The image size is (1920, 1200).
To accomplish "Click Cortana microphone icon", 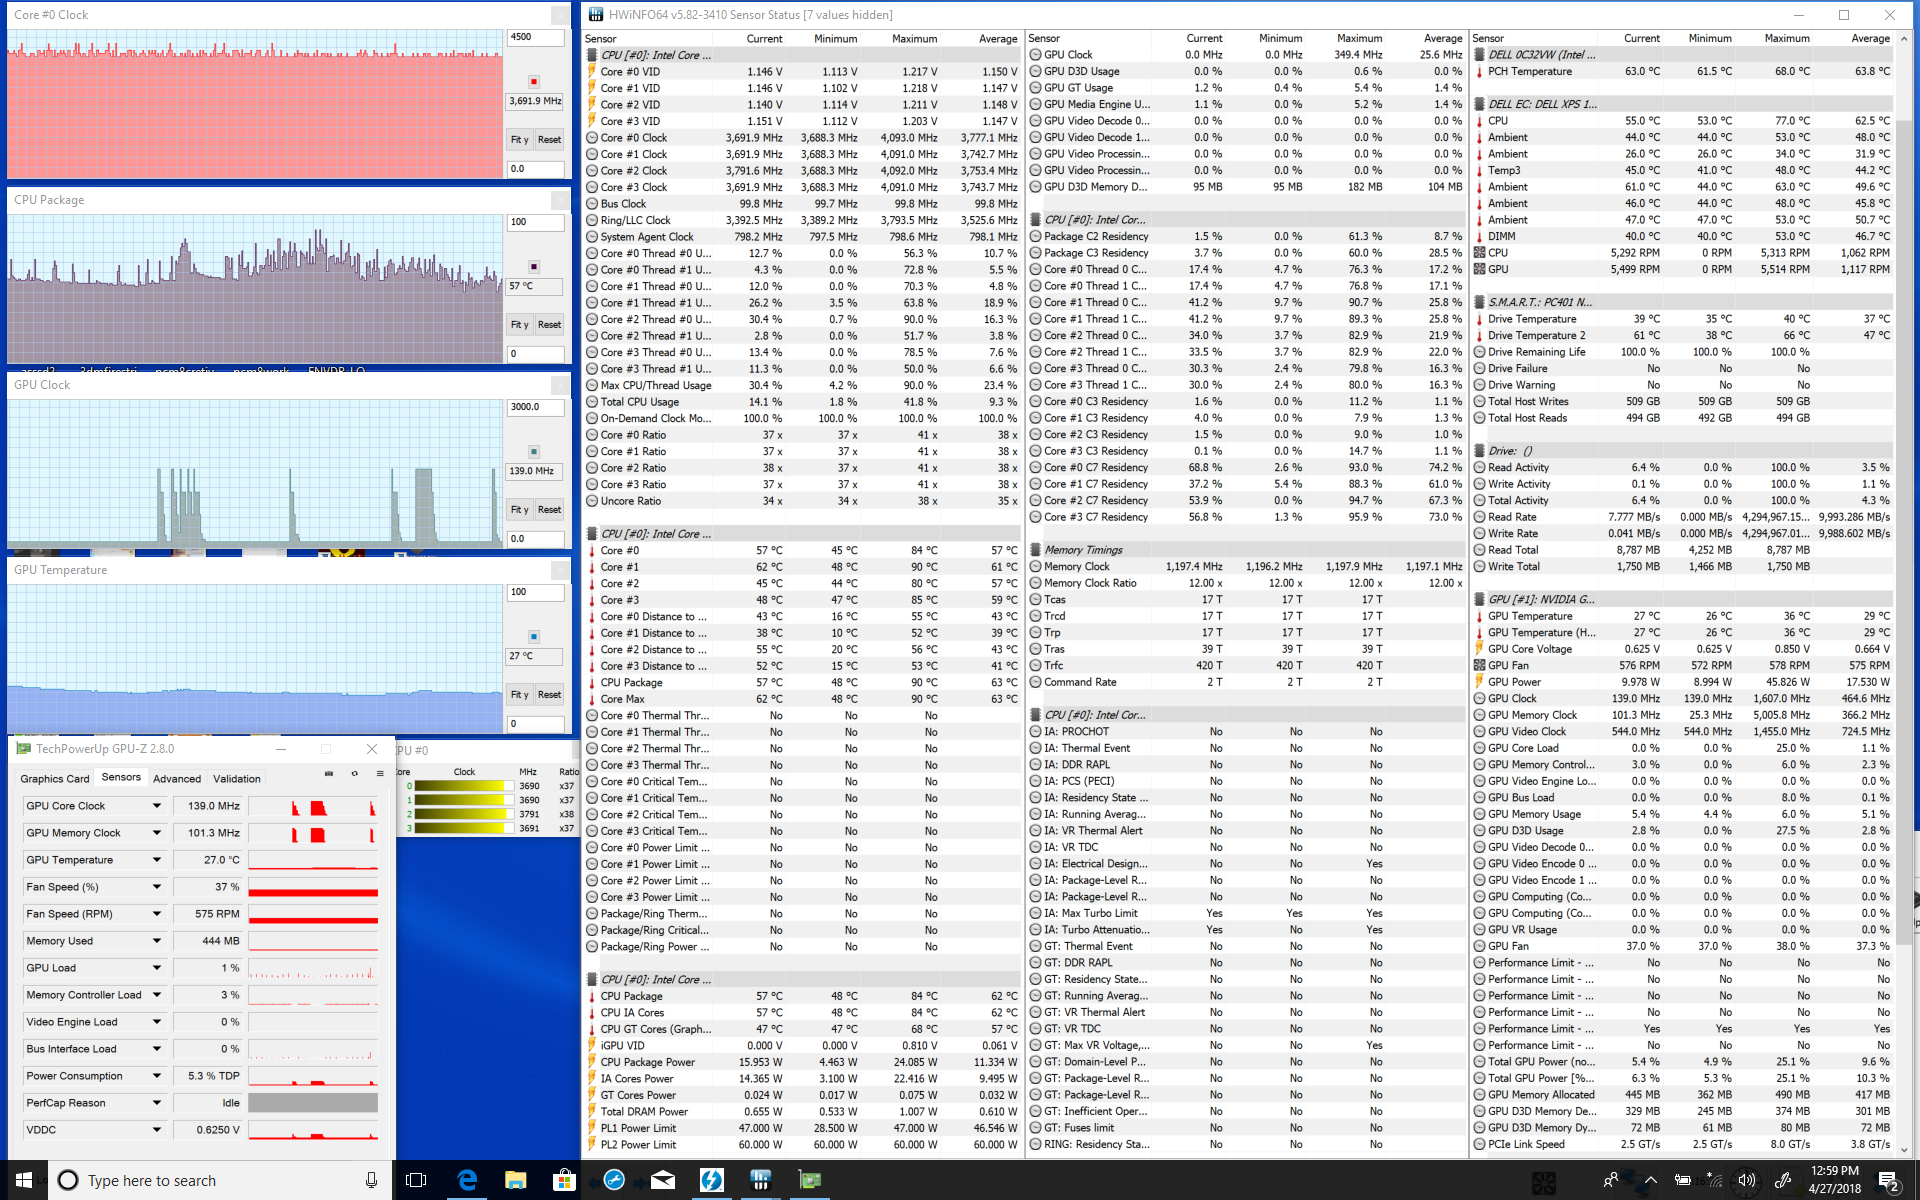I will coord(371,1180).
